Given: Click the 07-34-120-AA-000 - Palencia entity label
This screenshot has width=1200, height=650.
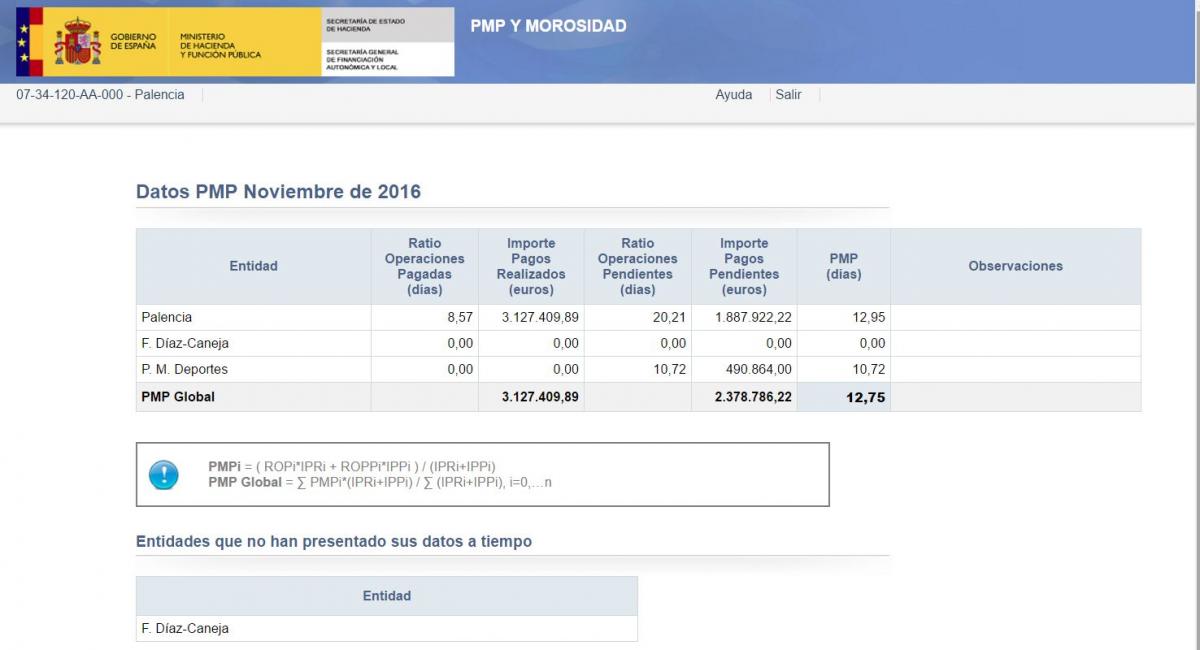Looking at the screenshot, I should pyautogui.click(x=100, y=95).
